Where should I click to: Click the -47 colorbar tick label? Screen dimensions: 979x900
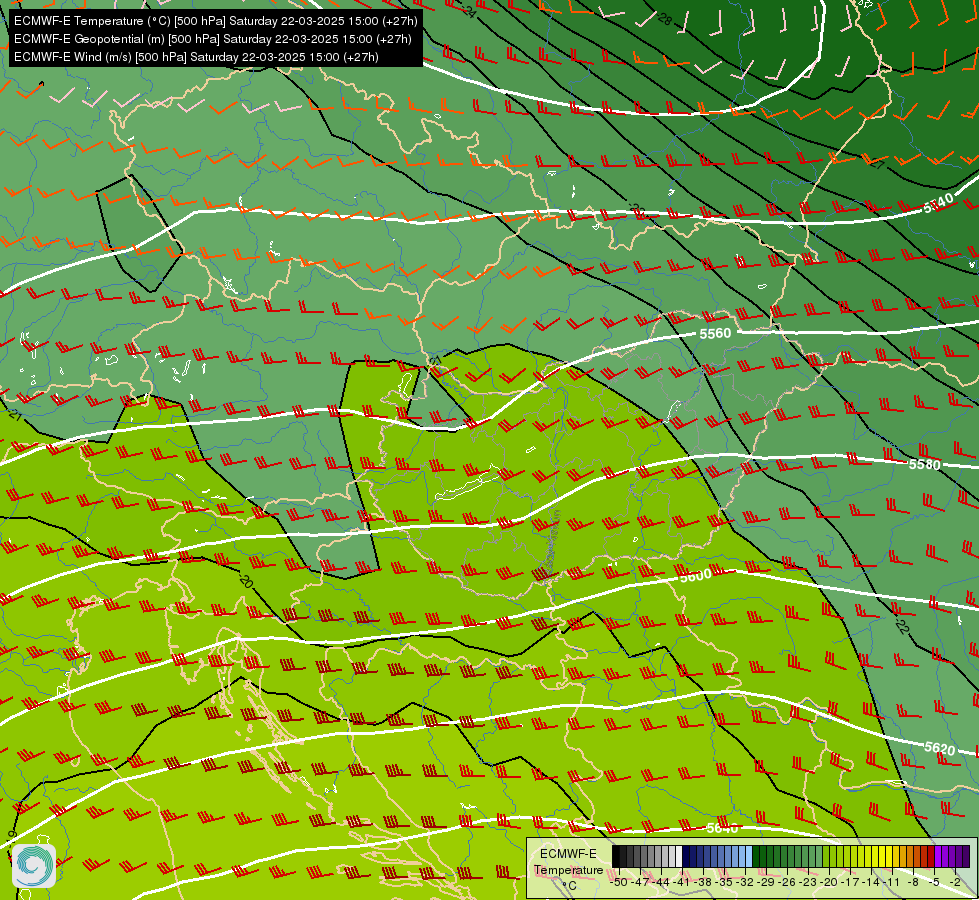tap(641, 883)
